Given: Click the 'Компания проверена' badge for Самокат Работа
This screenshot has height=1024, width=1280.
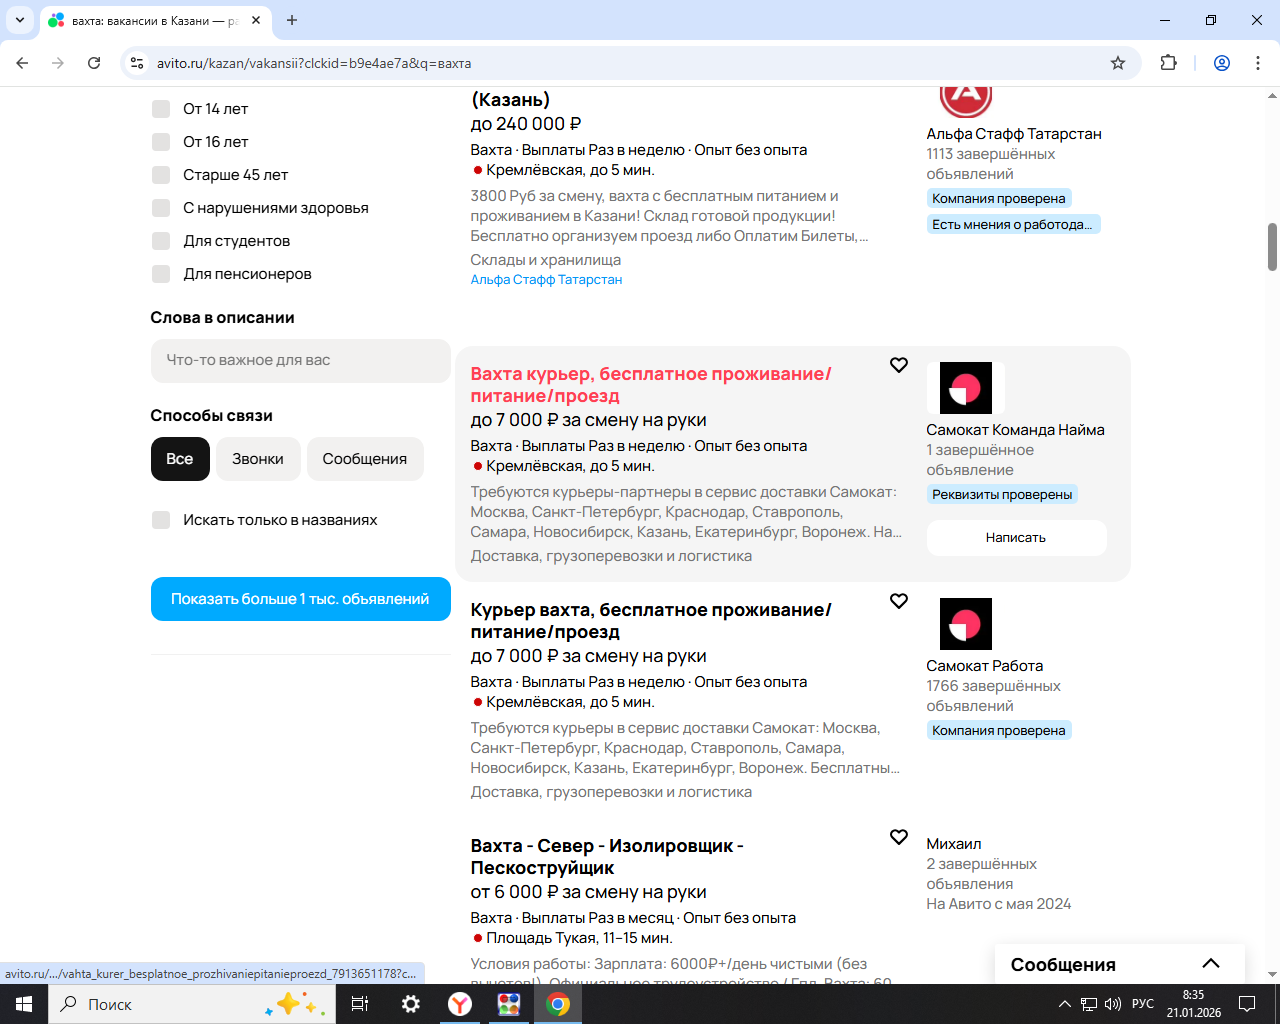Looking at the screenshot, I should pyautogui.click(x=999, y=731).
